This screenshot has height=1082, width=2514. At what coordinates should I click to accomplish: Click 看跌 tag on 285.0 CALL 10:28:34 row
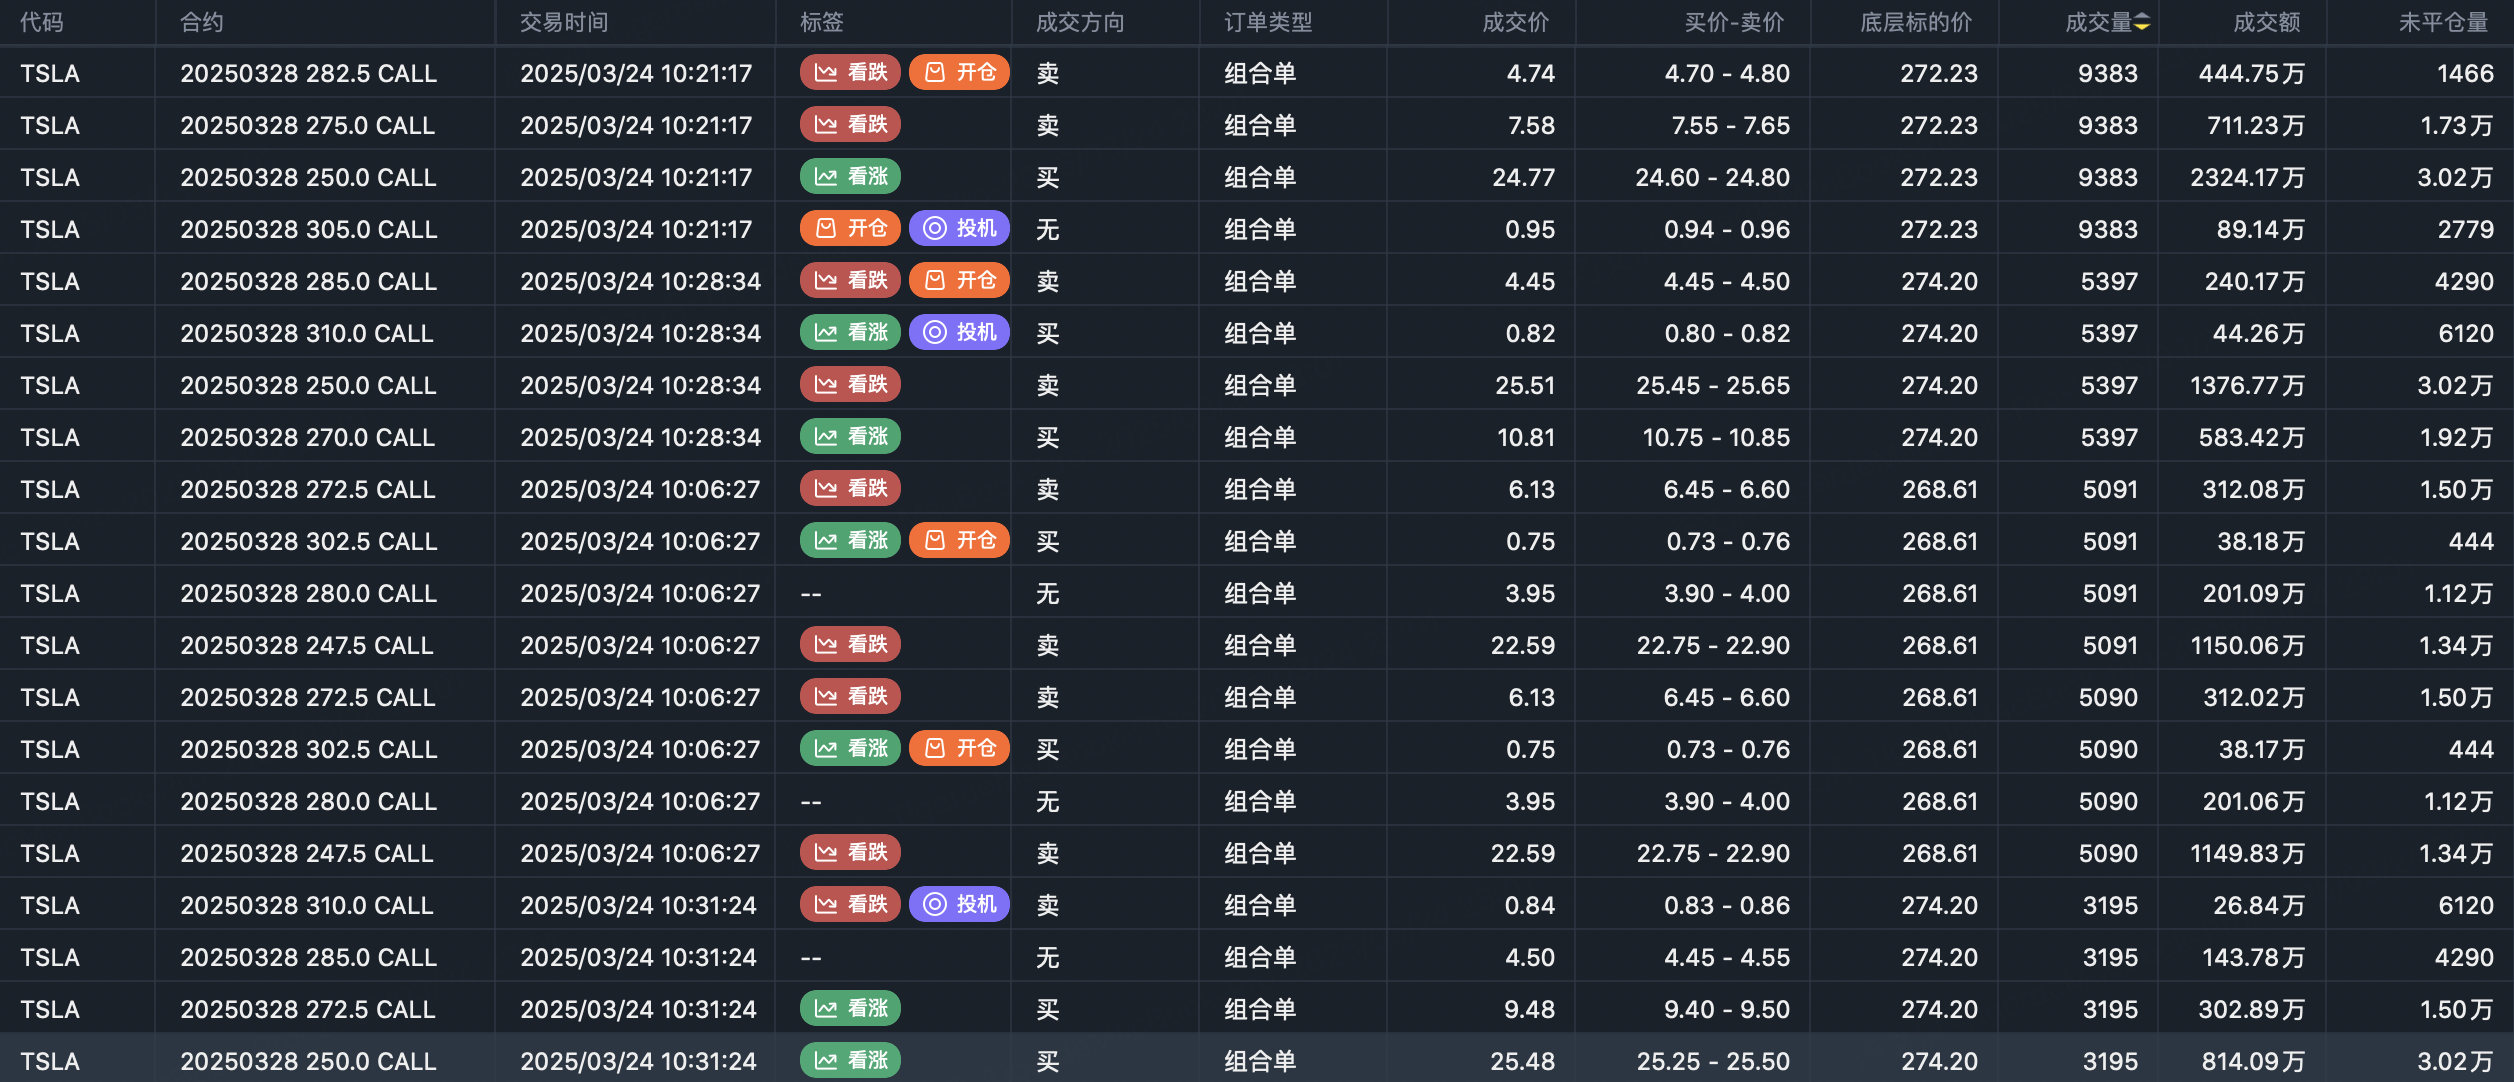pyautogui.click(x=851, y=281)
